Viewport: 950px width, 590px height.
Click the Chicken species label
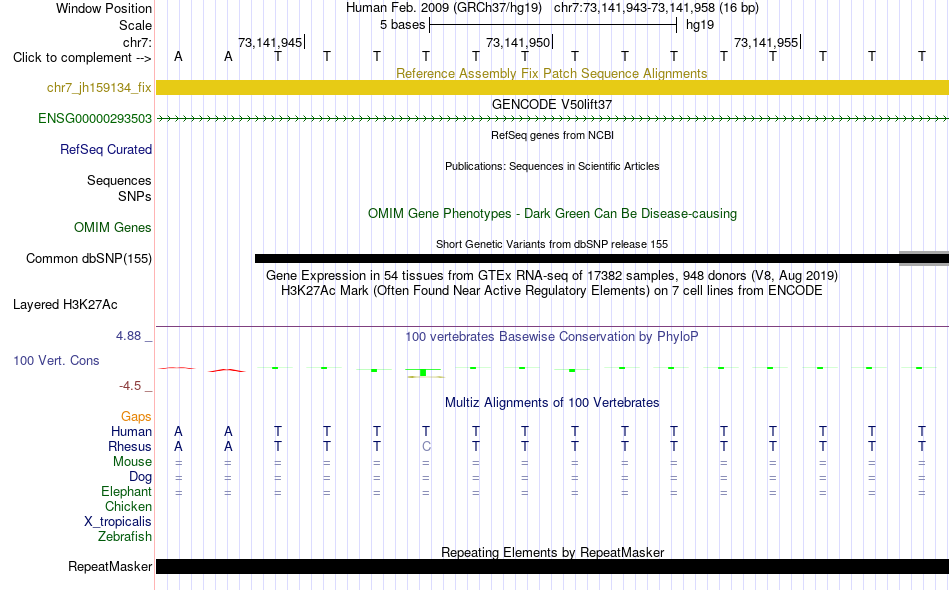pos(128,507)
